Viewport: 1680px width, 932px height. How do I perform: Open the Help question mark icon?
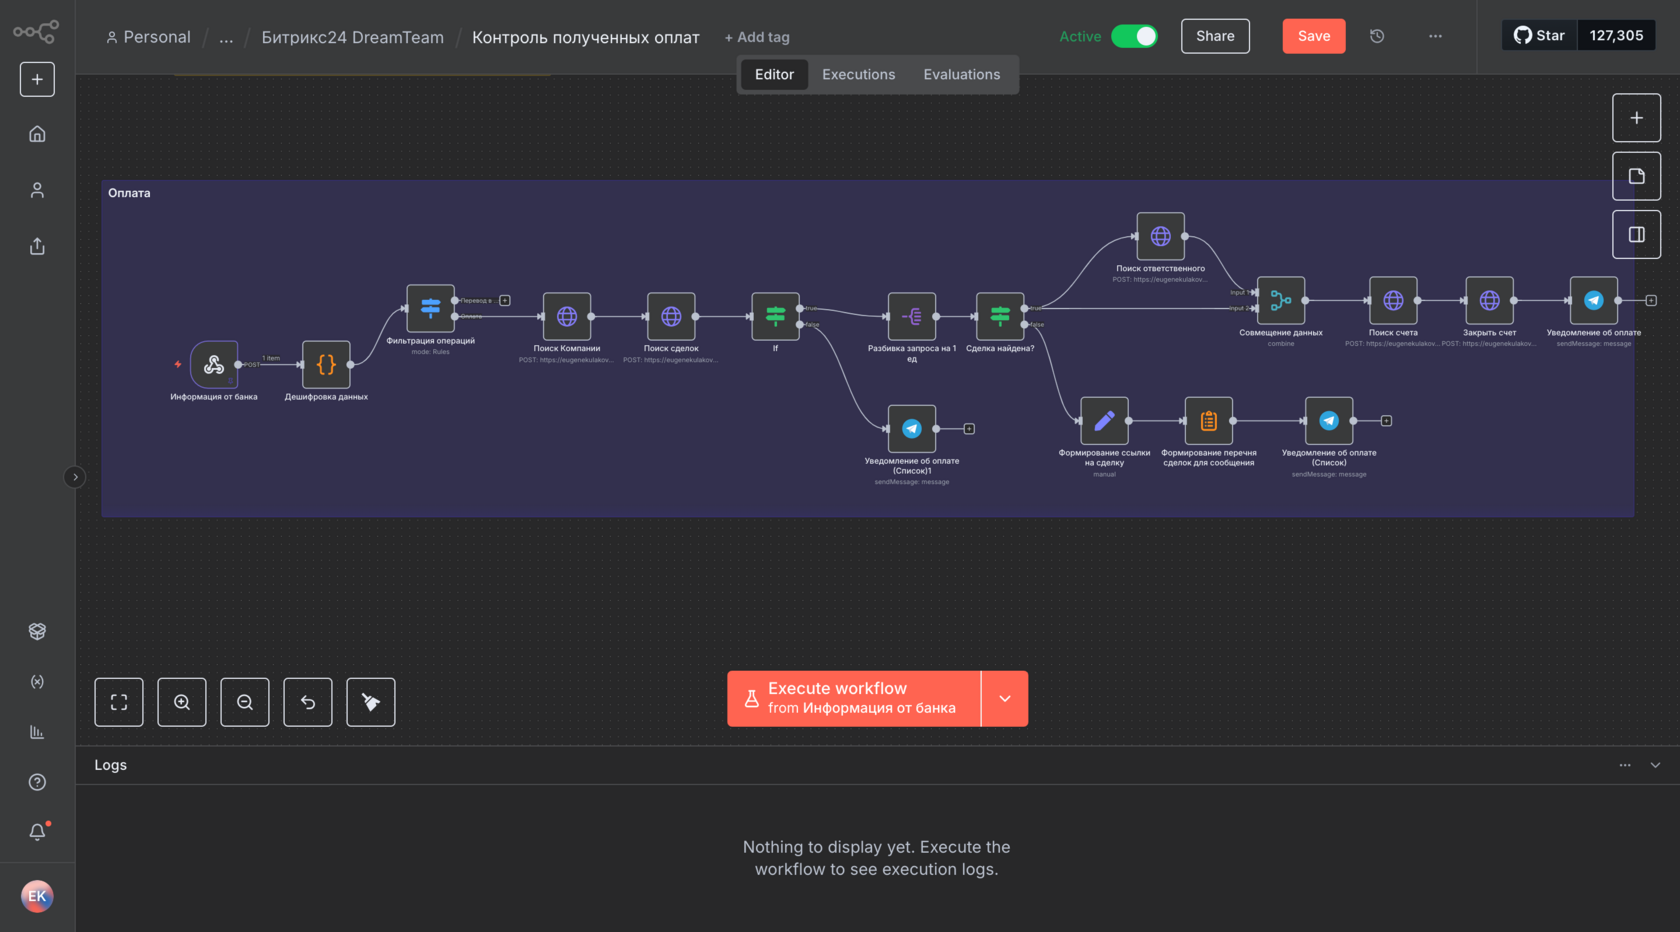point(37,782)
